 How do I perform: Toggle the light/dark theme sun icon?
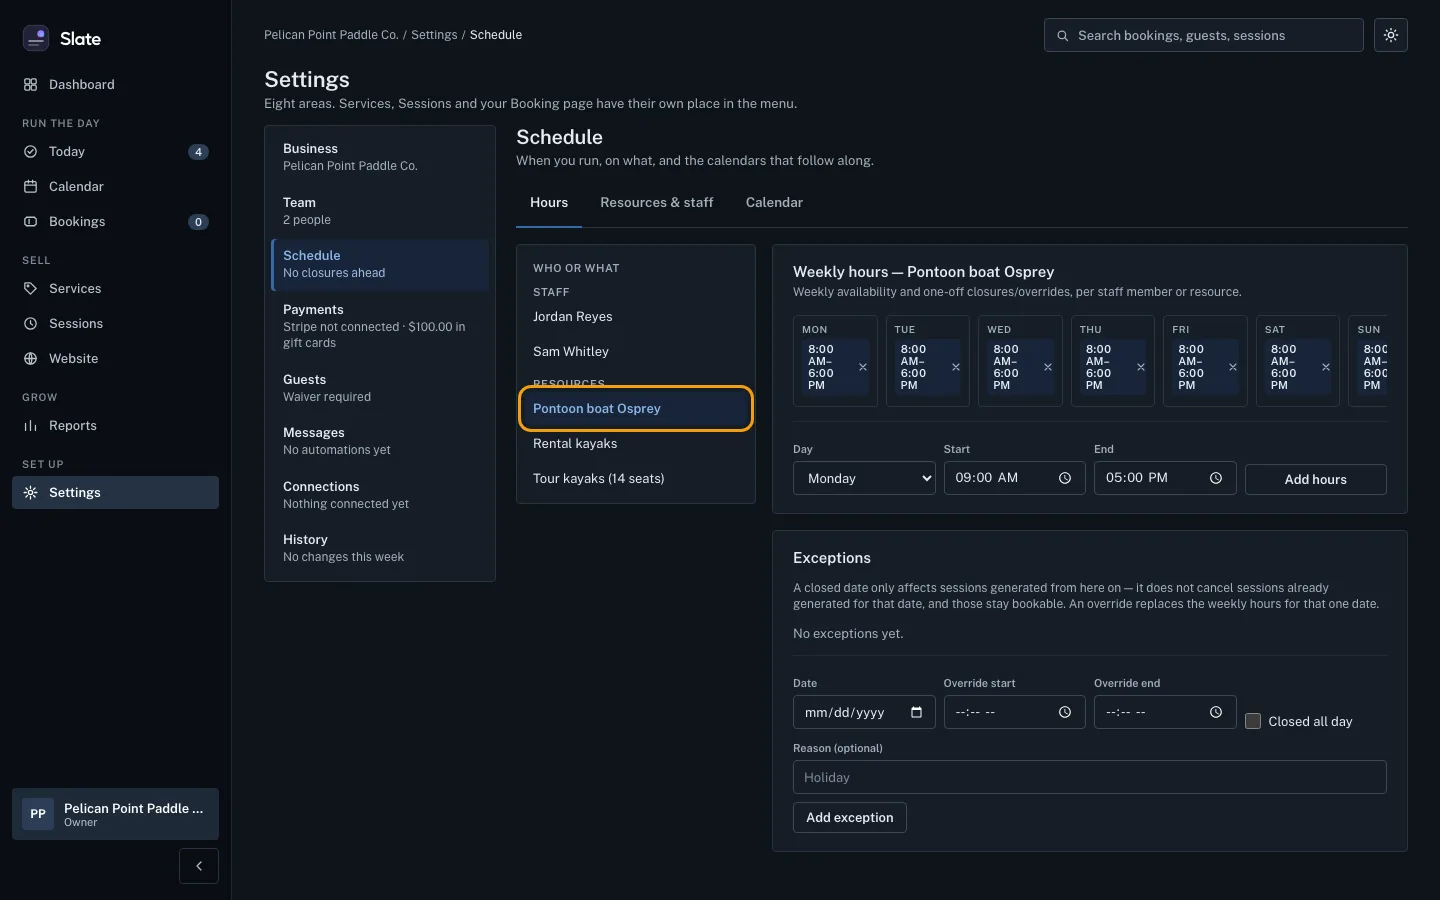tap(1390, 35)
